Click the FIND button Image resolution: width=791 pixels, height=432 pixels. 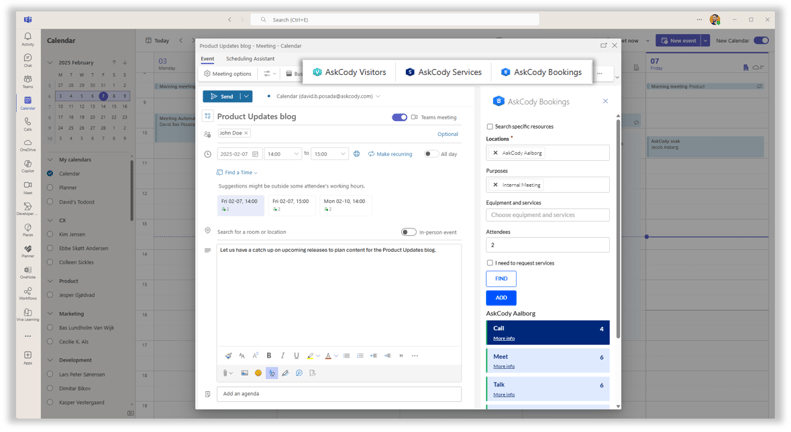[501, 279]
